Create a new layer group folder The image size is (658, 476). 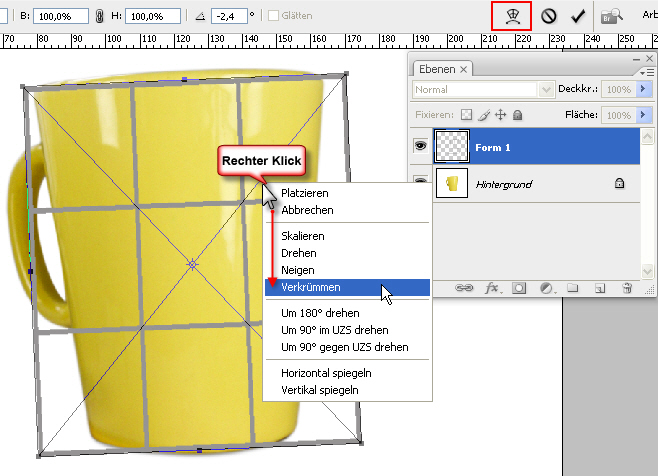573,288
